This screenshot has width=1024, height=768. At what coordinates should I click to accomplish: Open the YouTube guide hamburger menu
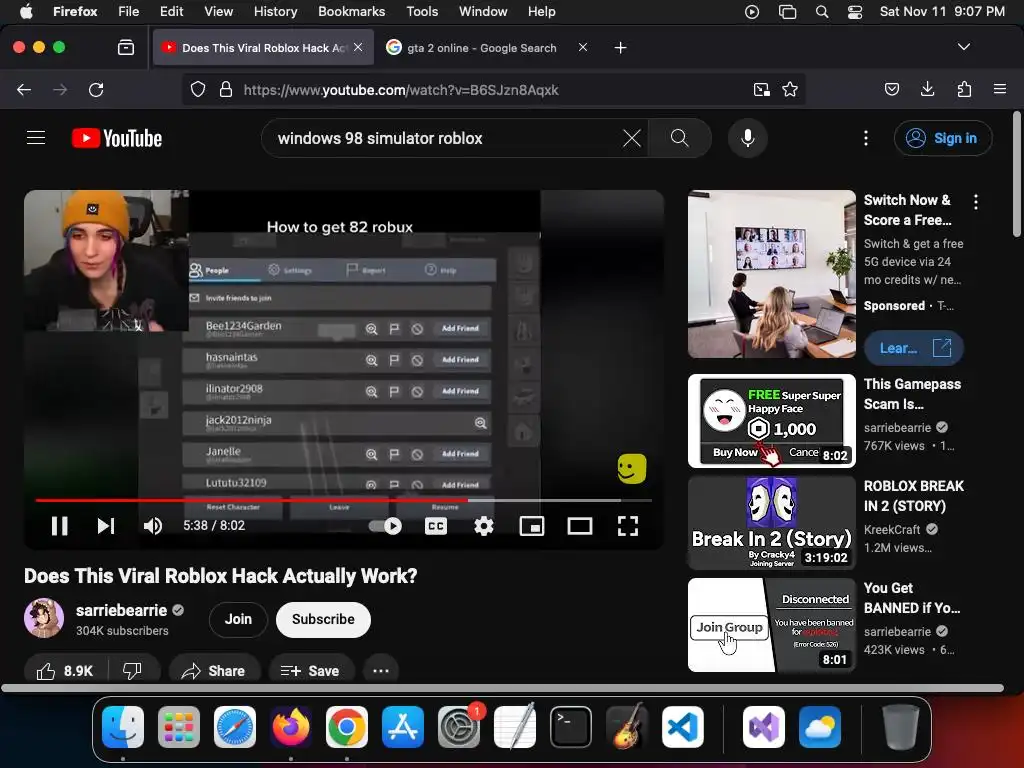pos(36,138)
